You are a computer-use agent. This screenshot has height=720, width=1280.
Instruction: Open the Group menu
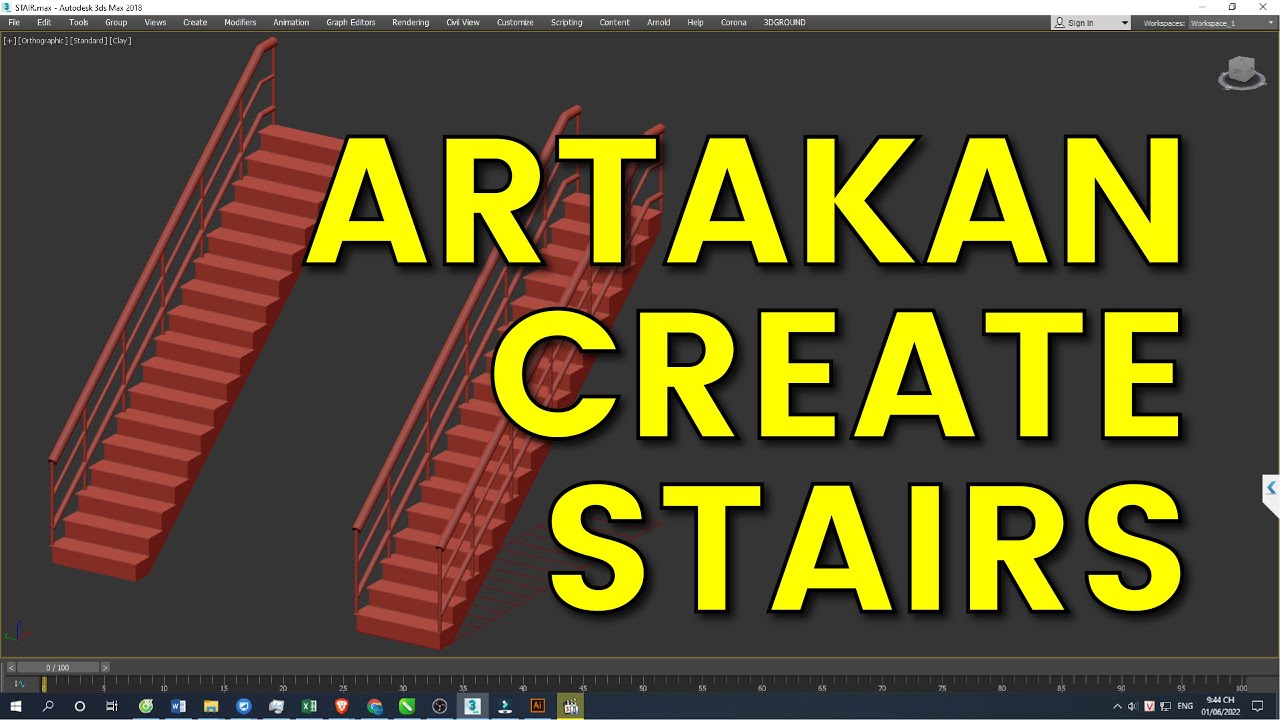pyautogui.click(x=116, y=22)
